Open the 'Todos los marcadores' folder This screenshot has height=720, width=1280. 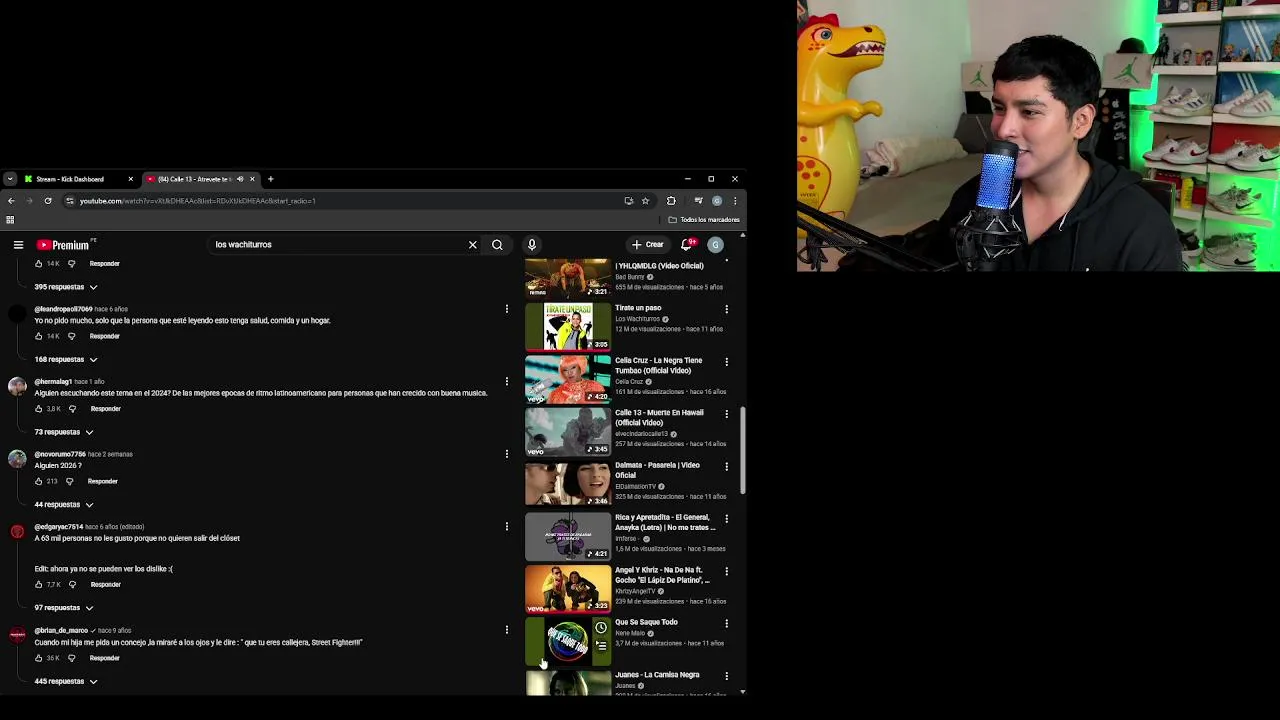705,220
